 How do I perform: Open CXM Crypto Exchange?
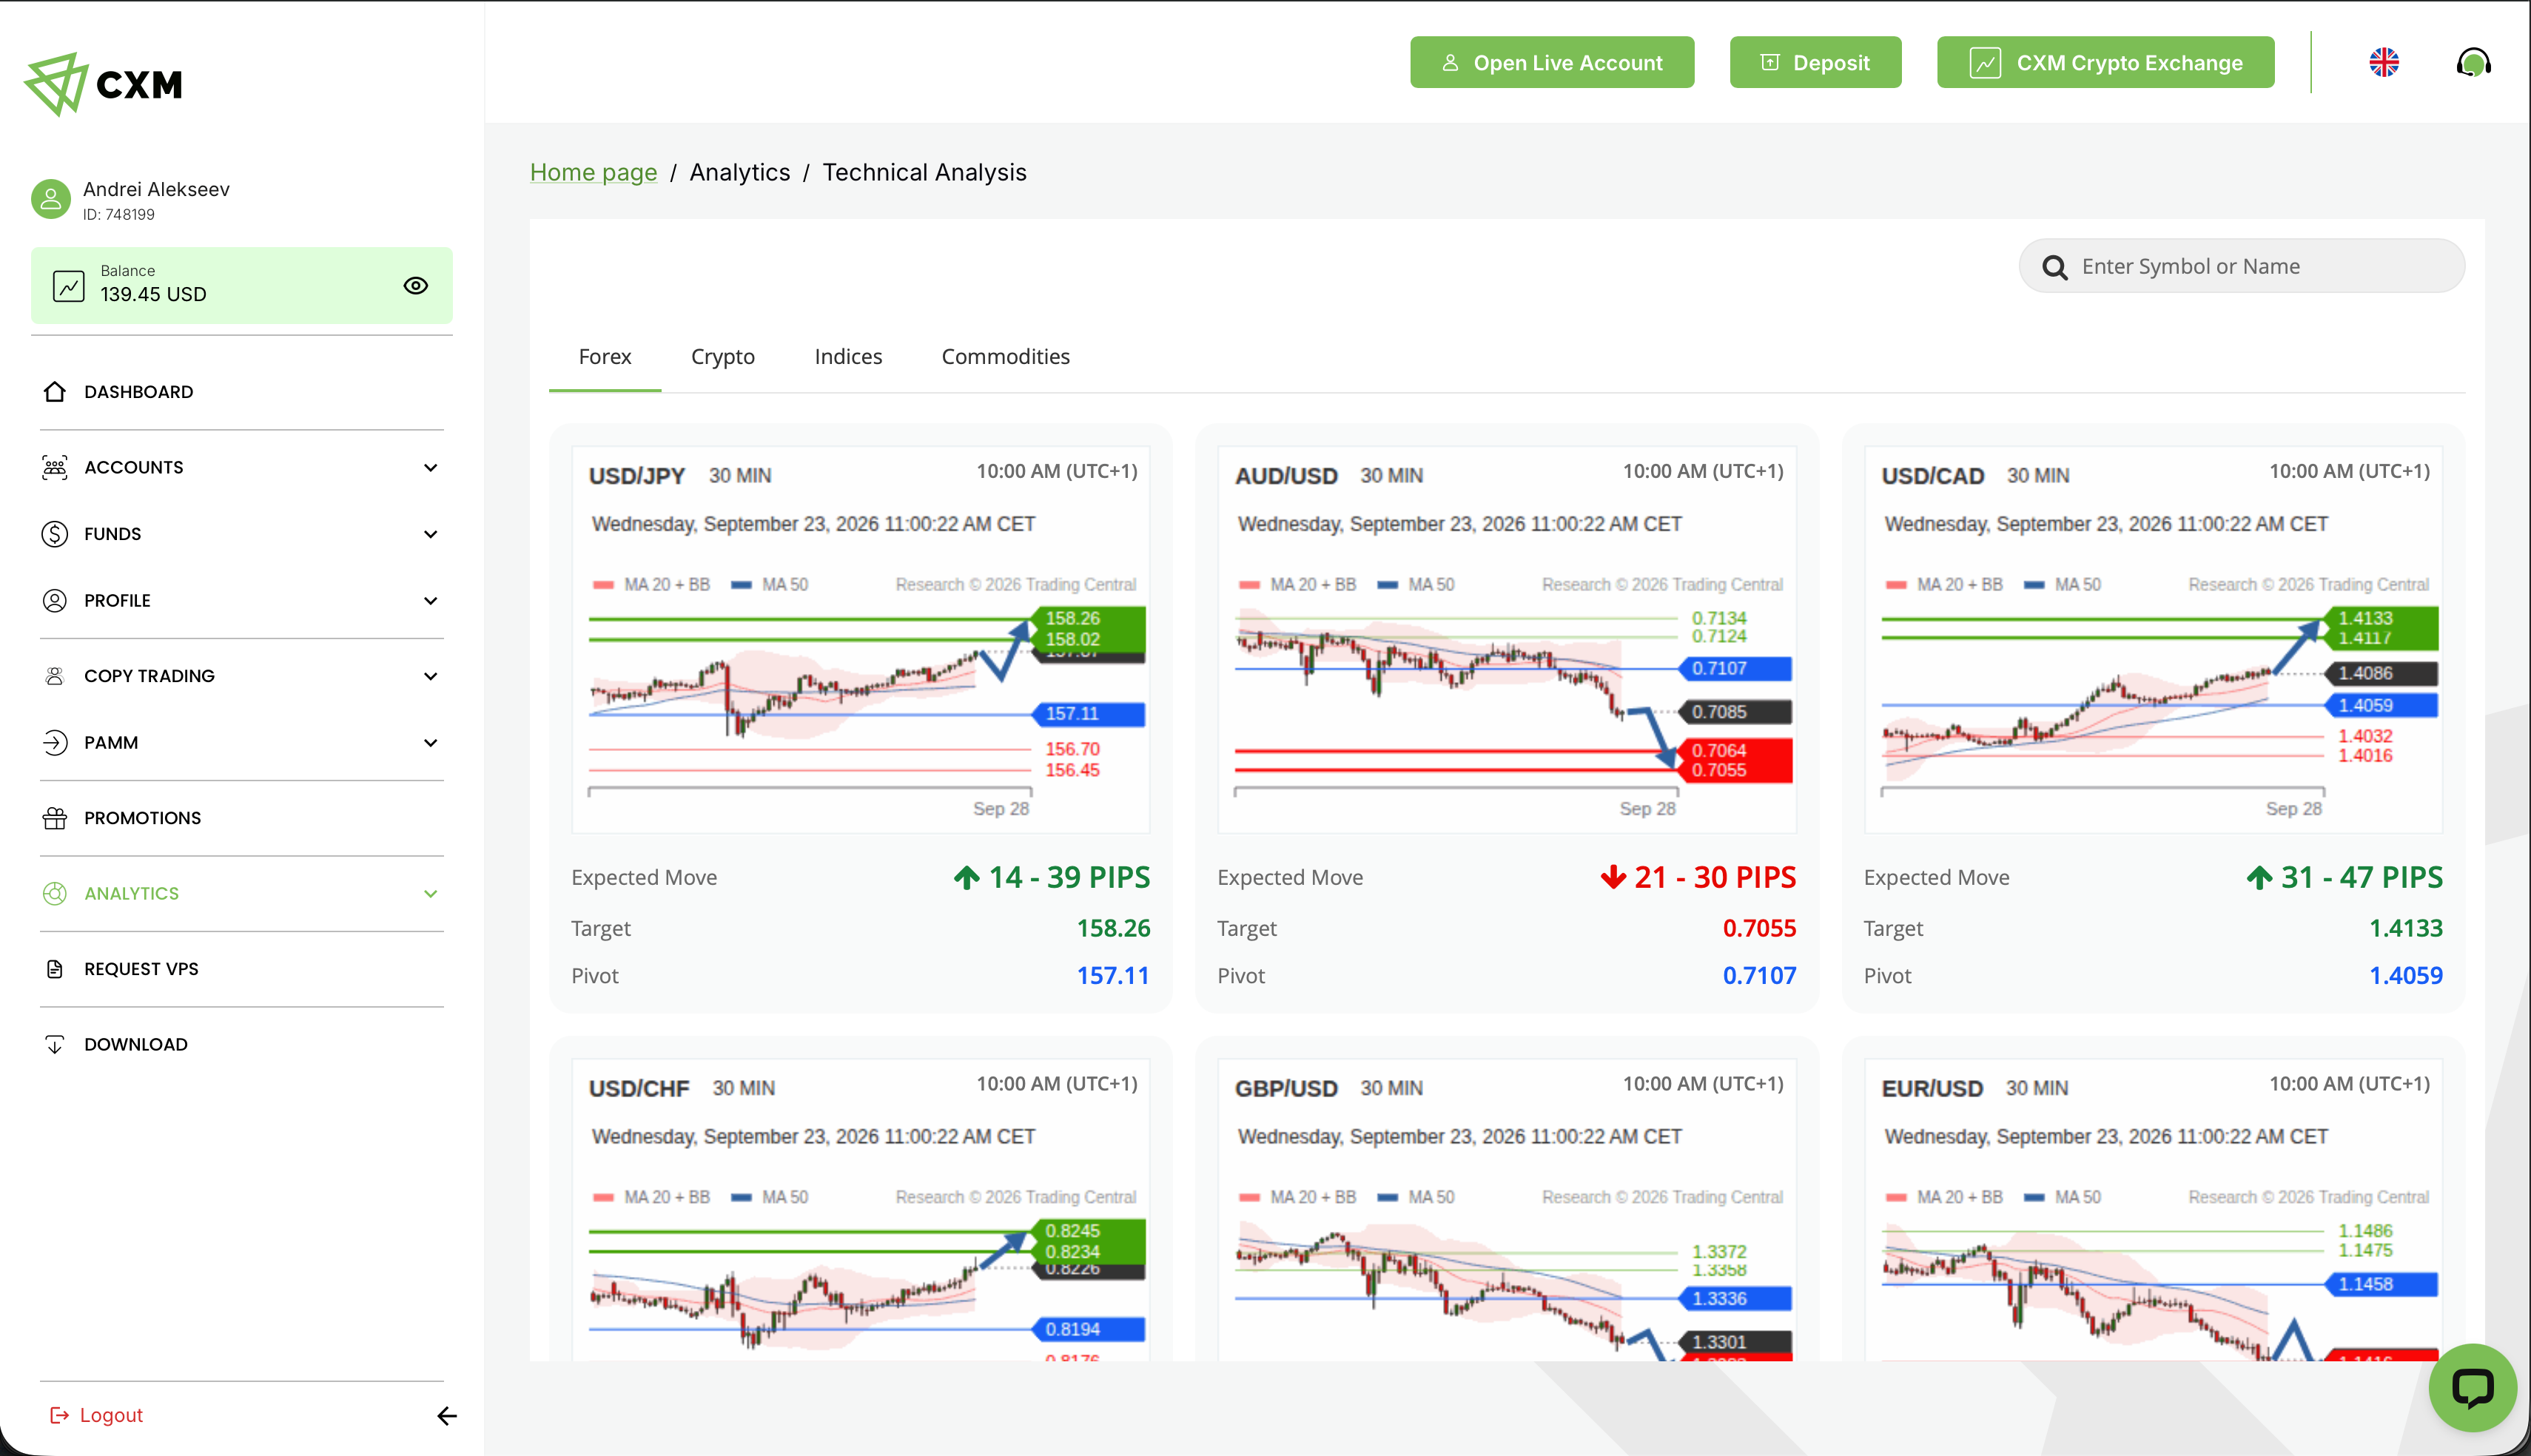(x=2105, y=63)
